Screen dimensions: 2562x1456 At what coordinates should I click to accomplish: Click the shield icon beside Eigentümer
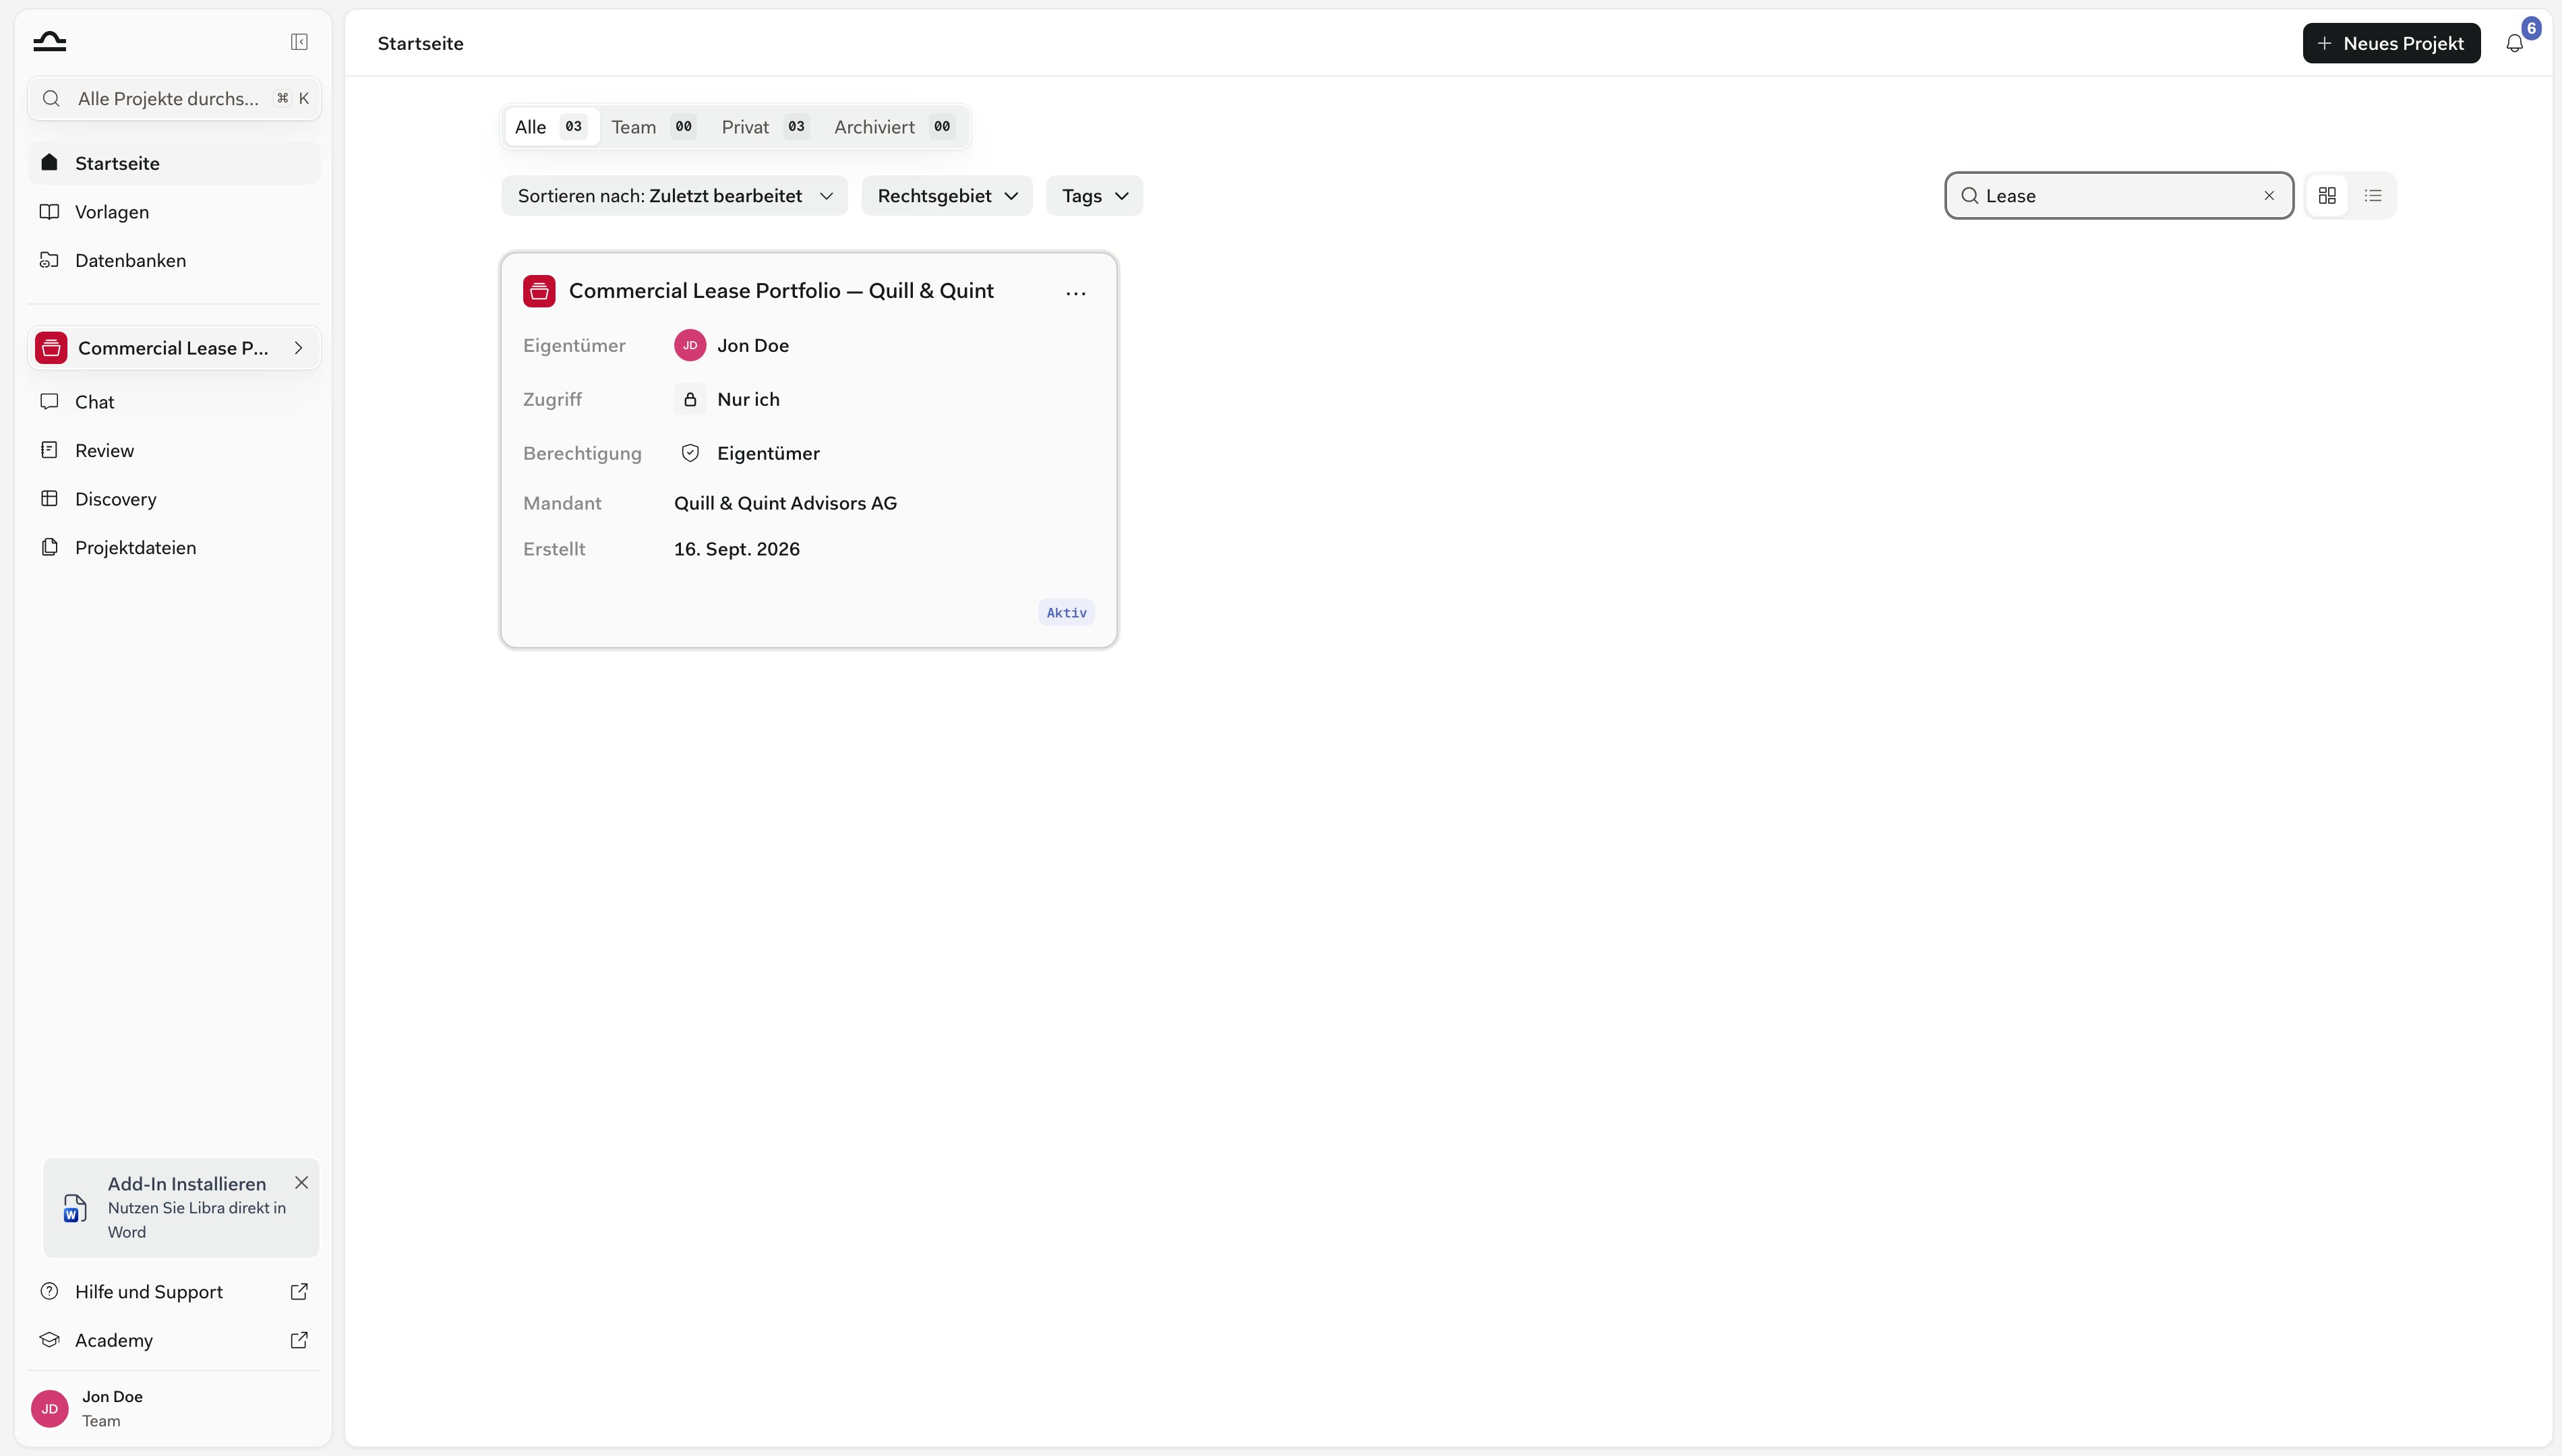pos(690,453)
